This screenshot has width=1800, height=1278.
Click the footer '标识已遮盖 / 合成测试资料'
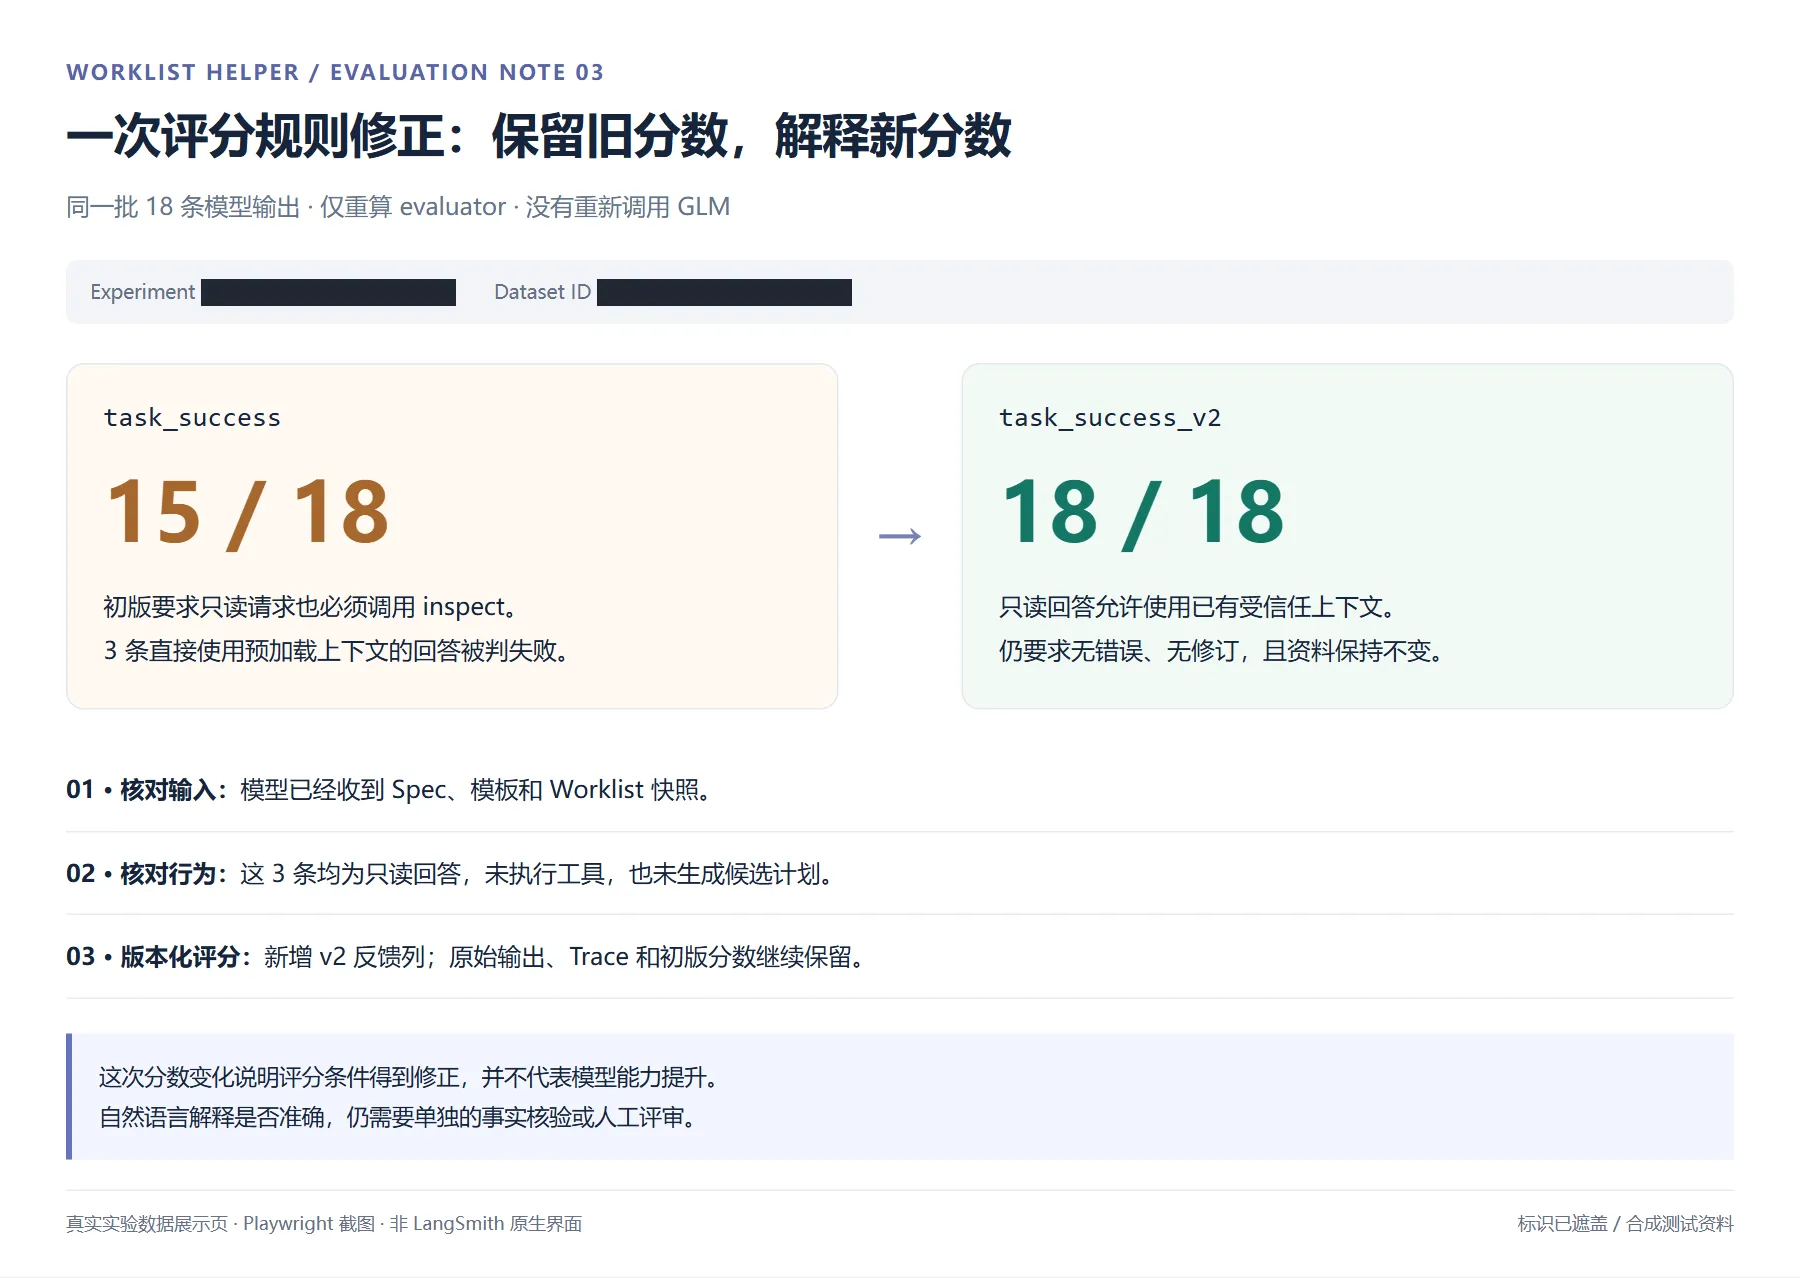pyautogui.click(x=1625, y=1224)
